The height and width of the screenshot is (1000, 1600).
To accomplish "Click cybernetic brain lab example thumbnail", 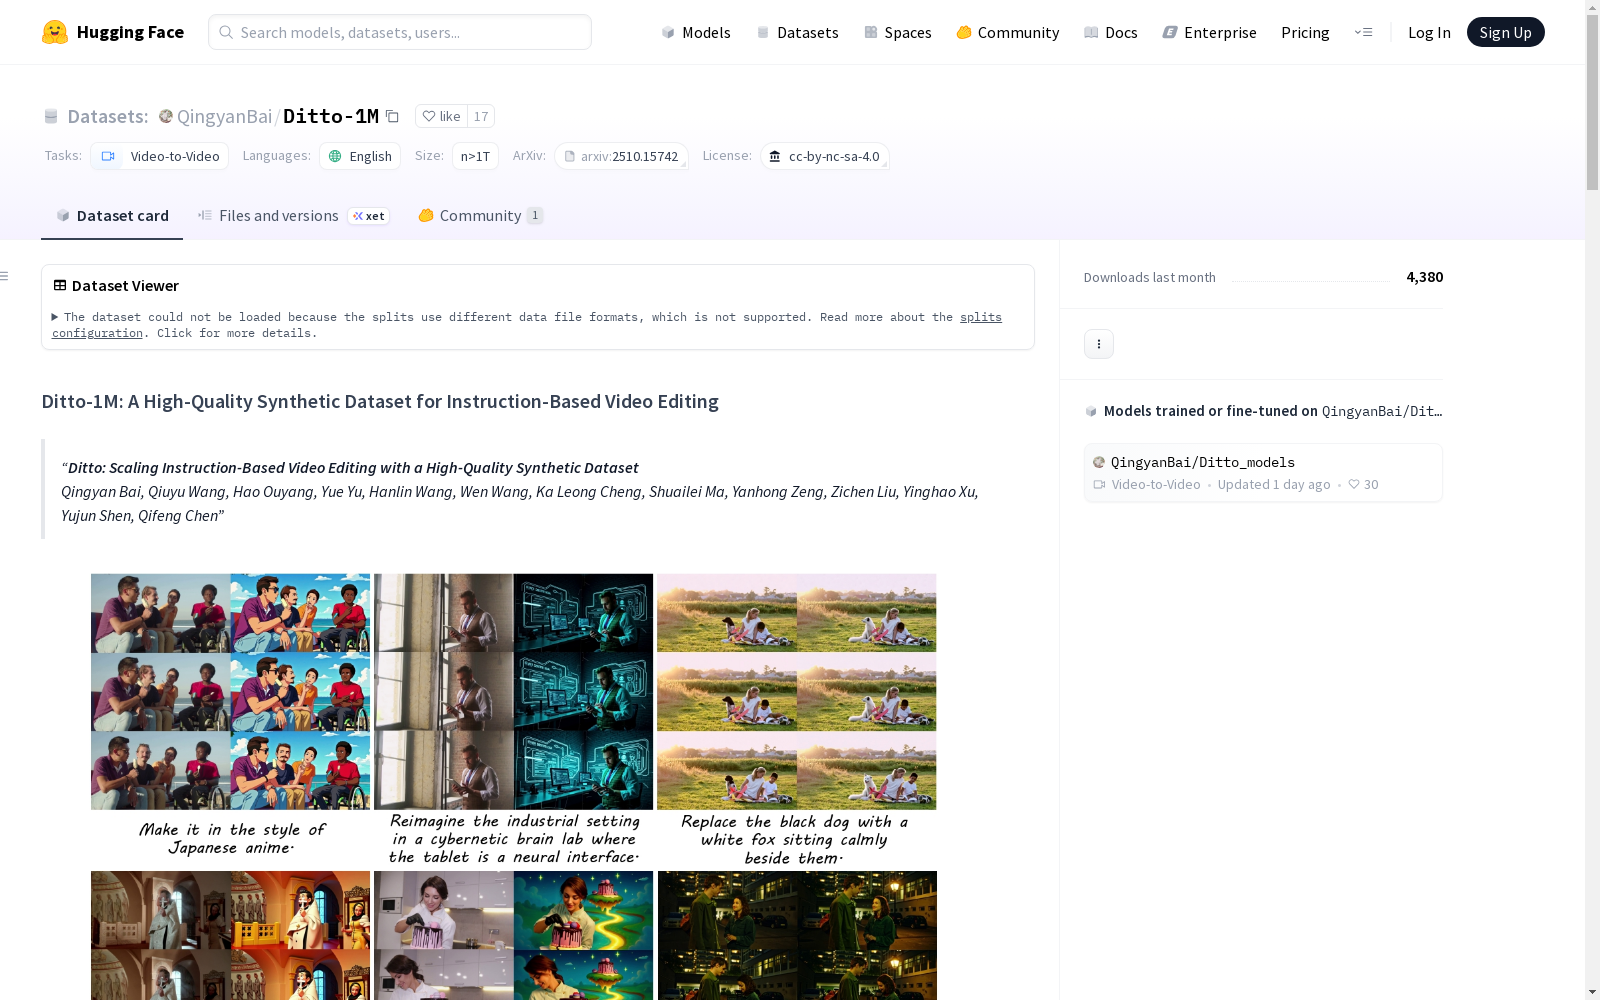I will [x=513, y=691].
